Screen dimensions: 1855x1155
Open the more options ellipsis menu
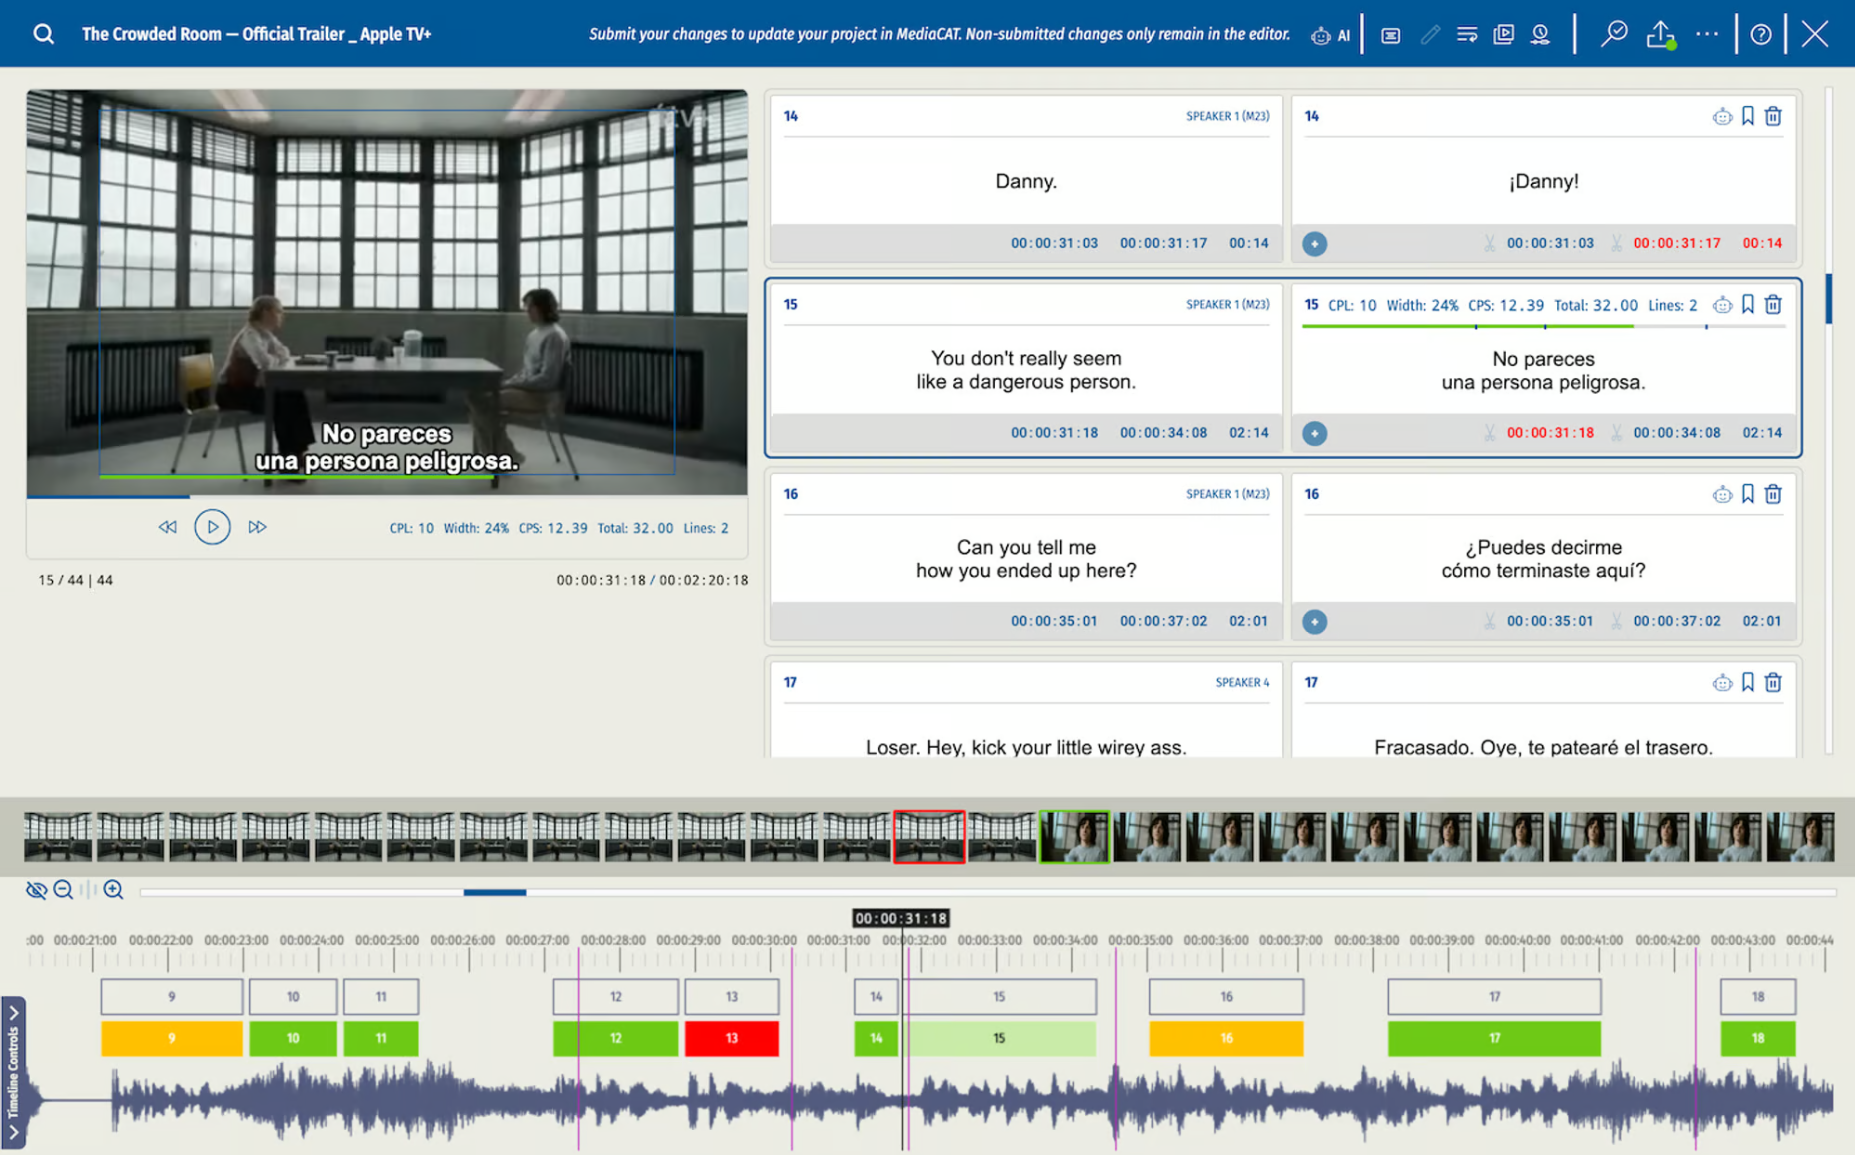(1707, 34)
